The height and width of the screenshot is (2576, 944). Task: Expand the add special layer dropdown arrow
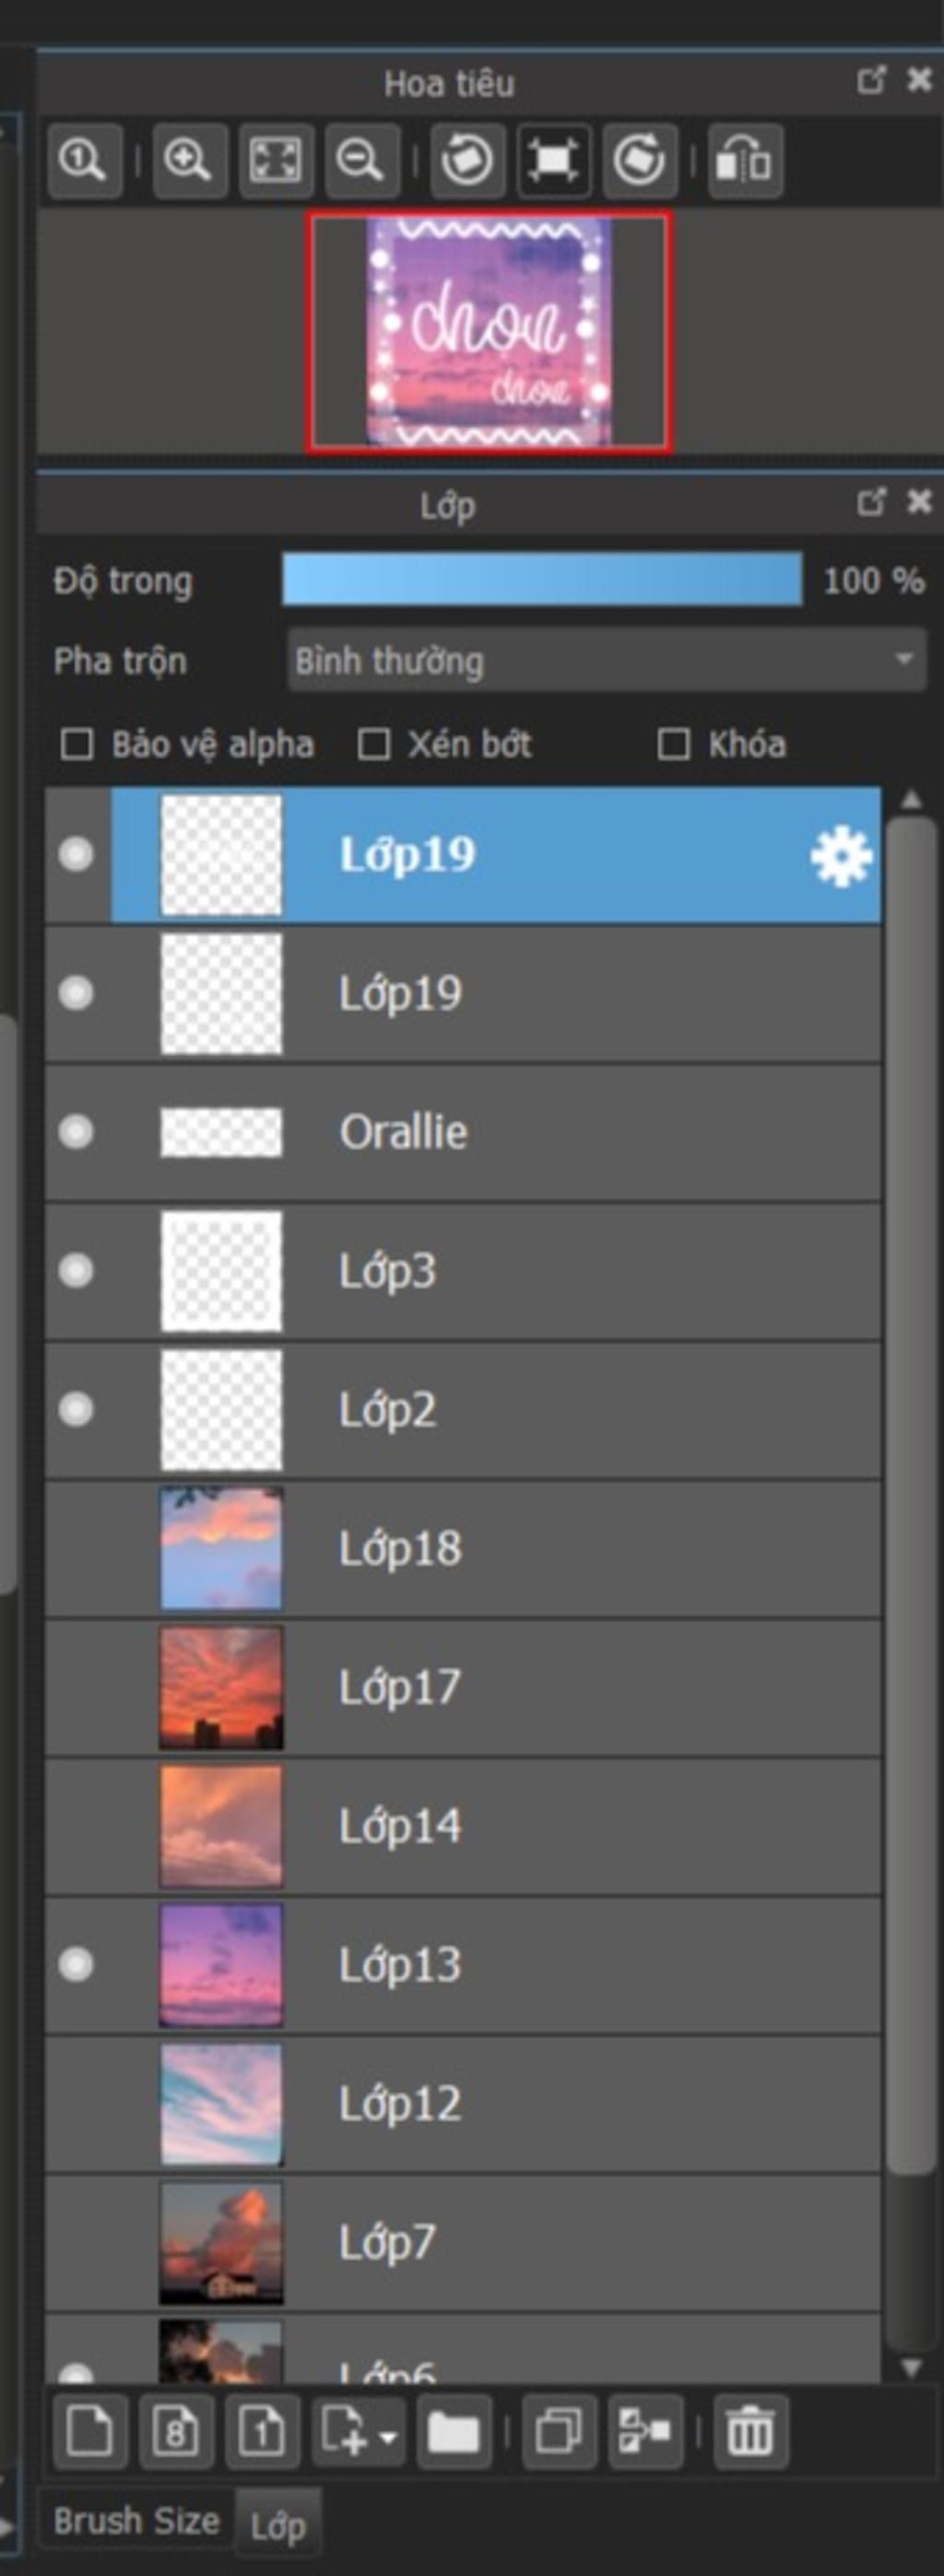388,2435
